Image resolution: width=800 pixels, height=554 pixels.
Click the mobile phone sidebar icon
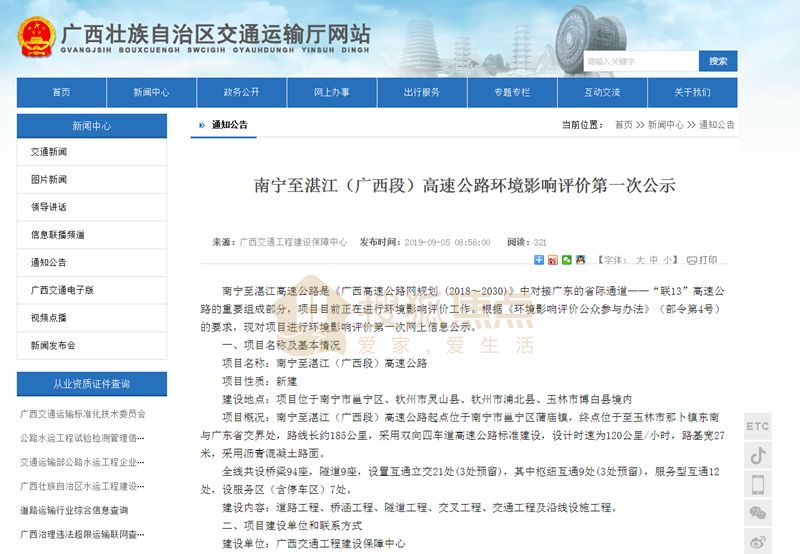click(758, 485)
